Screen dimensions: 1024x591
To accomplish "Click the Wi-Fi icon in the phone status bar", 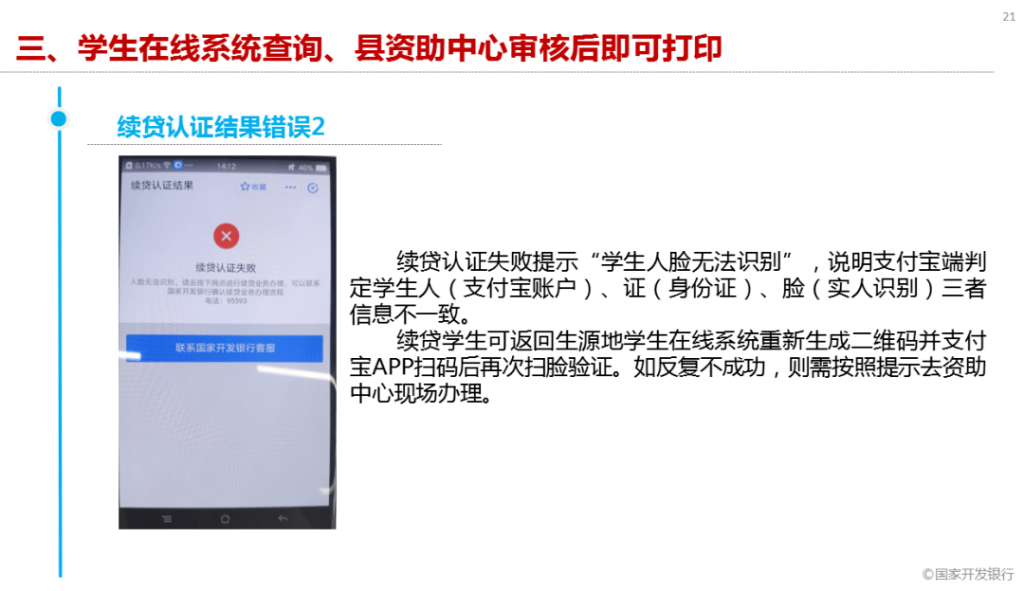I will coord(167,165).
